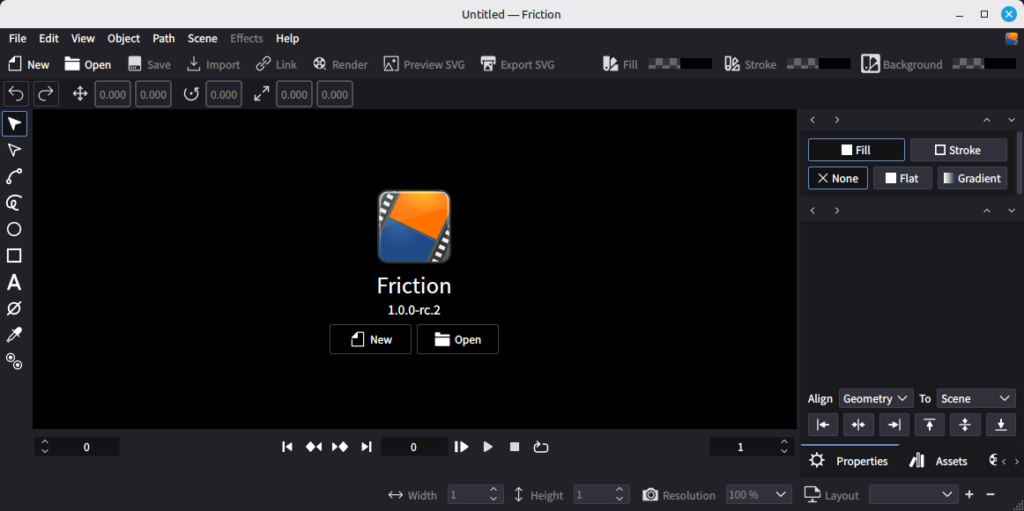Toggle the loop playback button
The height and width of the screenshot is (511, 1024).
click(541, 447)
